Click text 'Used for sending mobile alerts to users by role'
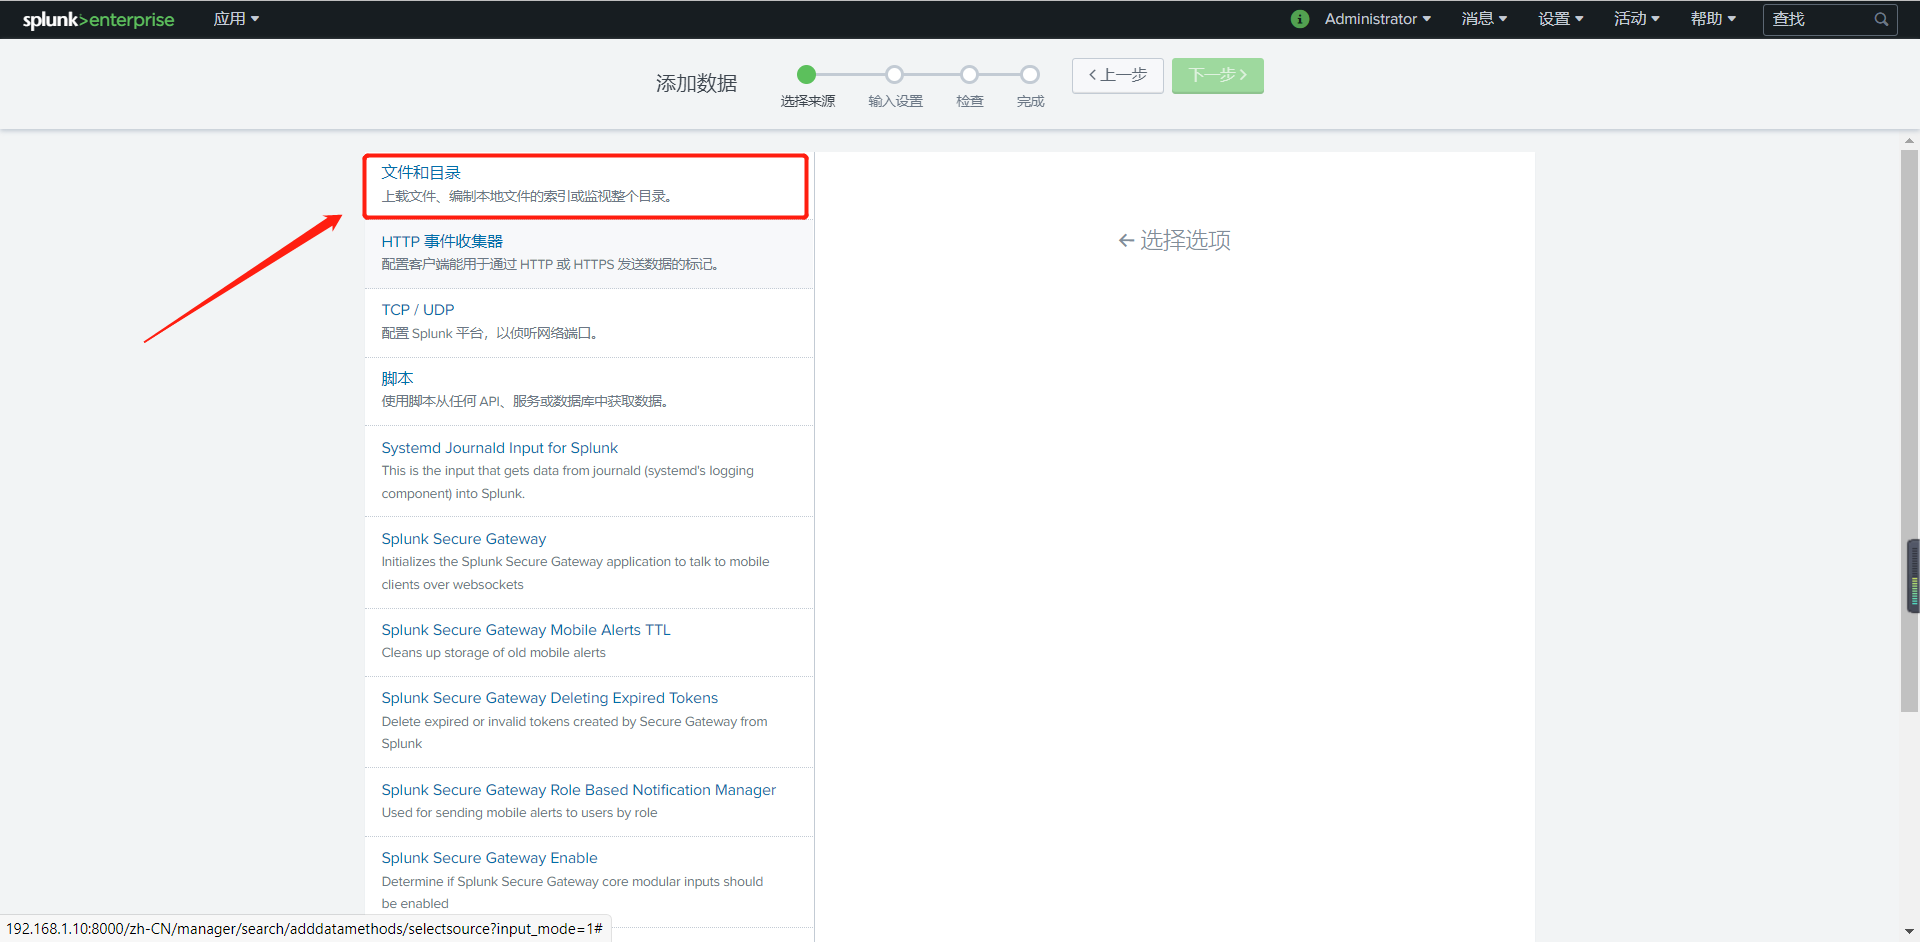Screen dimensions: 1920x942 click(x=519, y=813)
